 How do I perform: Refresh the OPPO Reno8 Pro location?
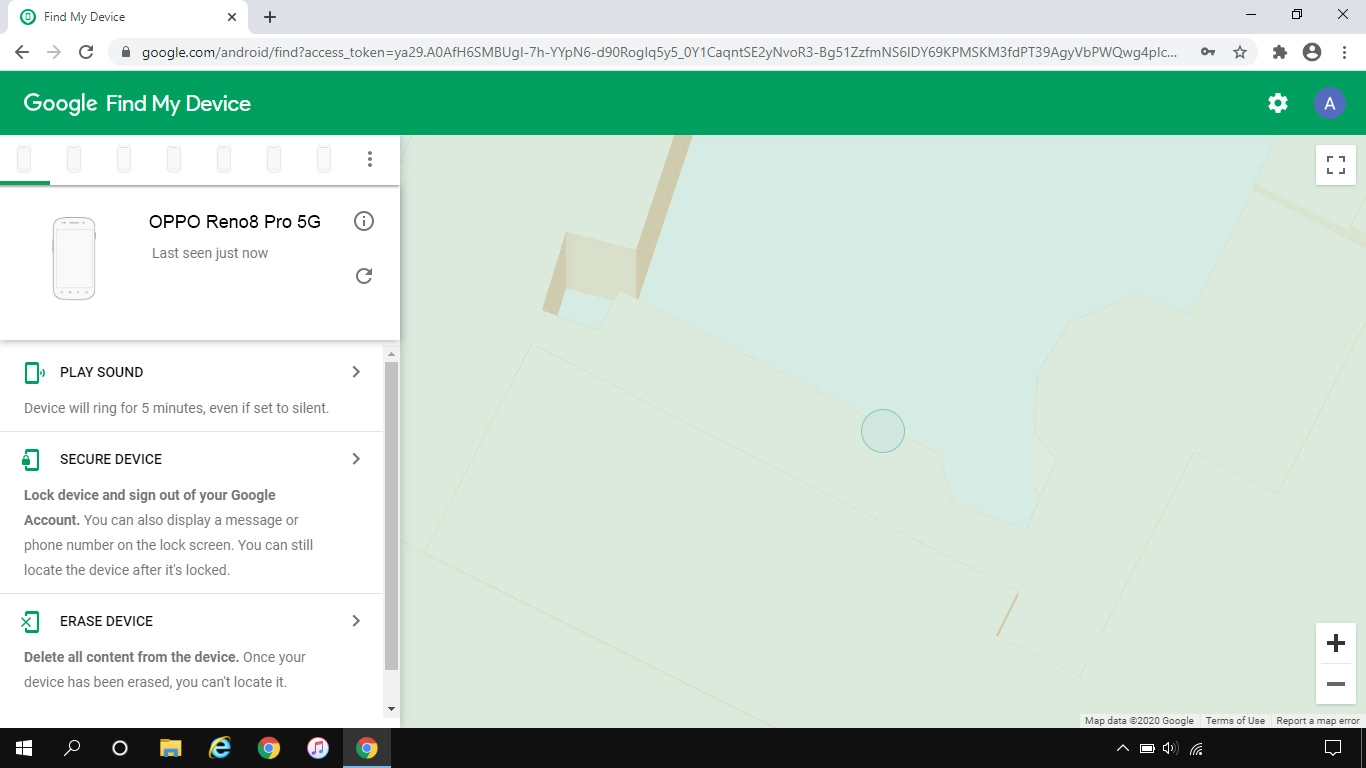pos(364,276)
